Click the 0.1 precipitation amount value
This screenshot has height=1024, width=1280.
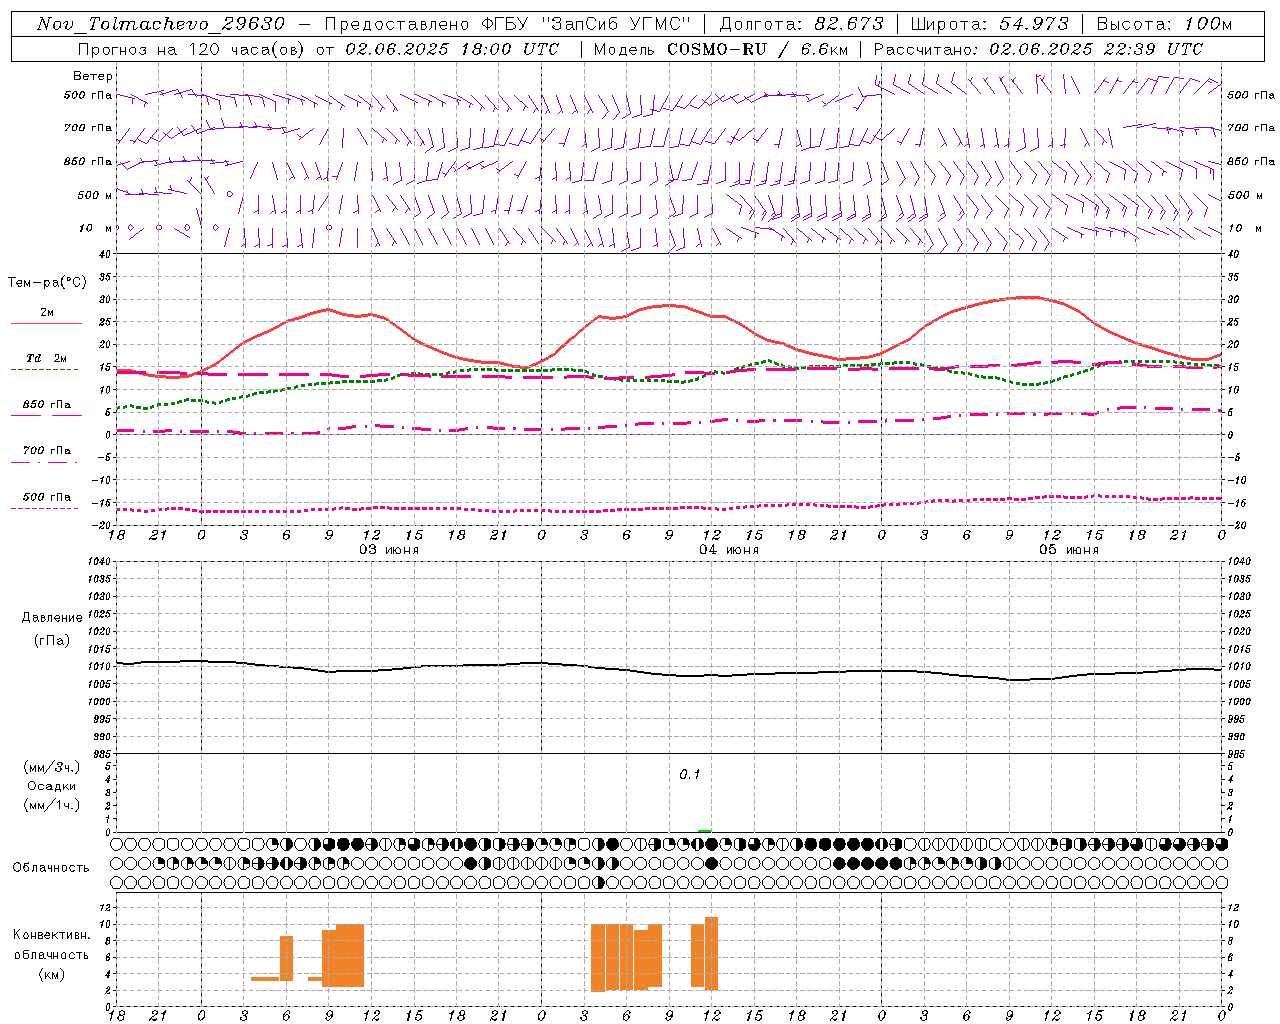tap(690, 775)
